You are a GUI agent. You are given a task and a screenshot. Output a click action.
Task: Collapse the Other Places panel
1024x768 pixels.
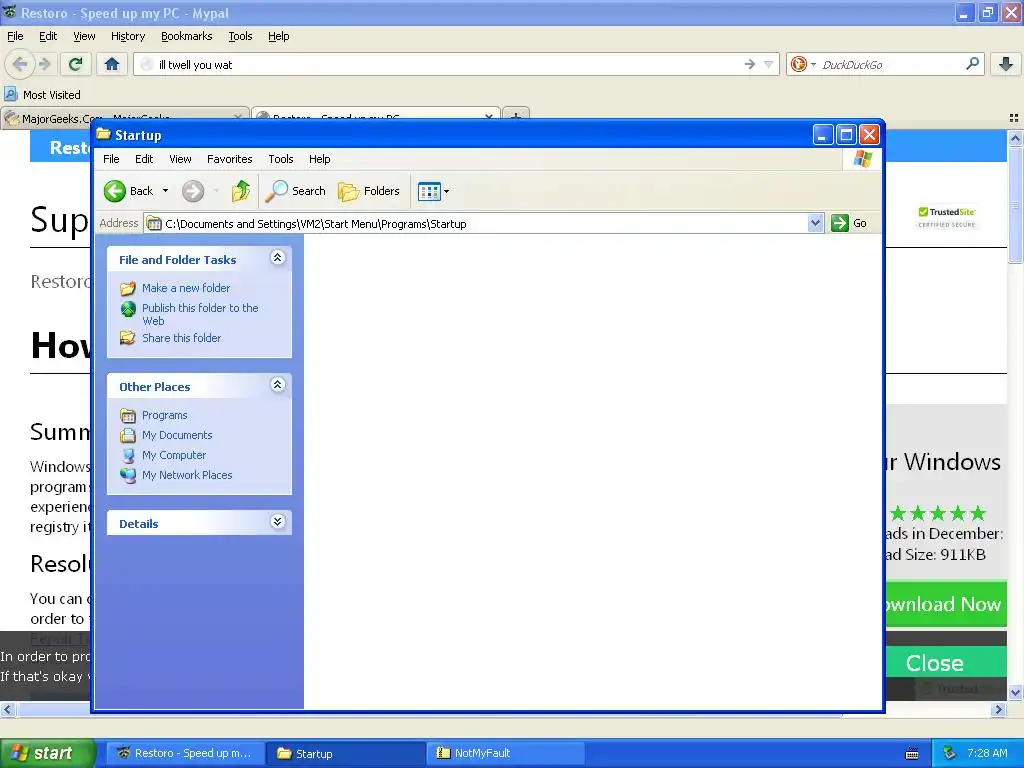coord(278,385)
